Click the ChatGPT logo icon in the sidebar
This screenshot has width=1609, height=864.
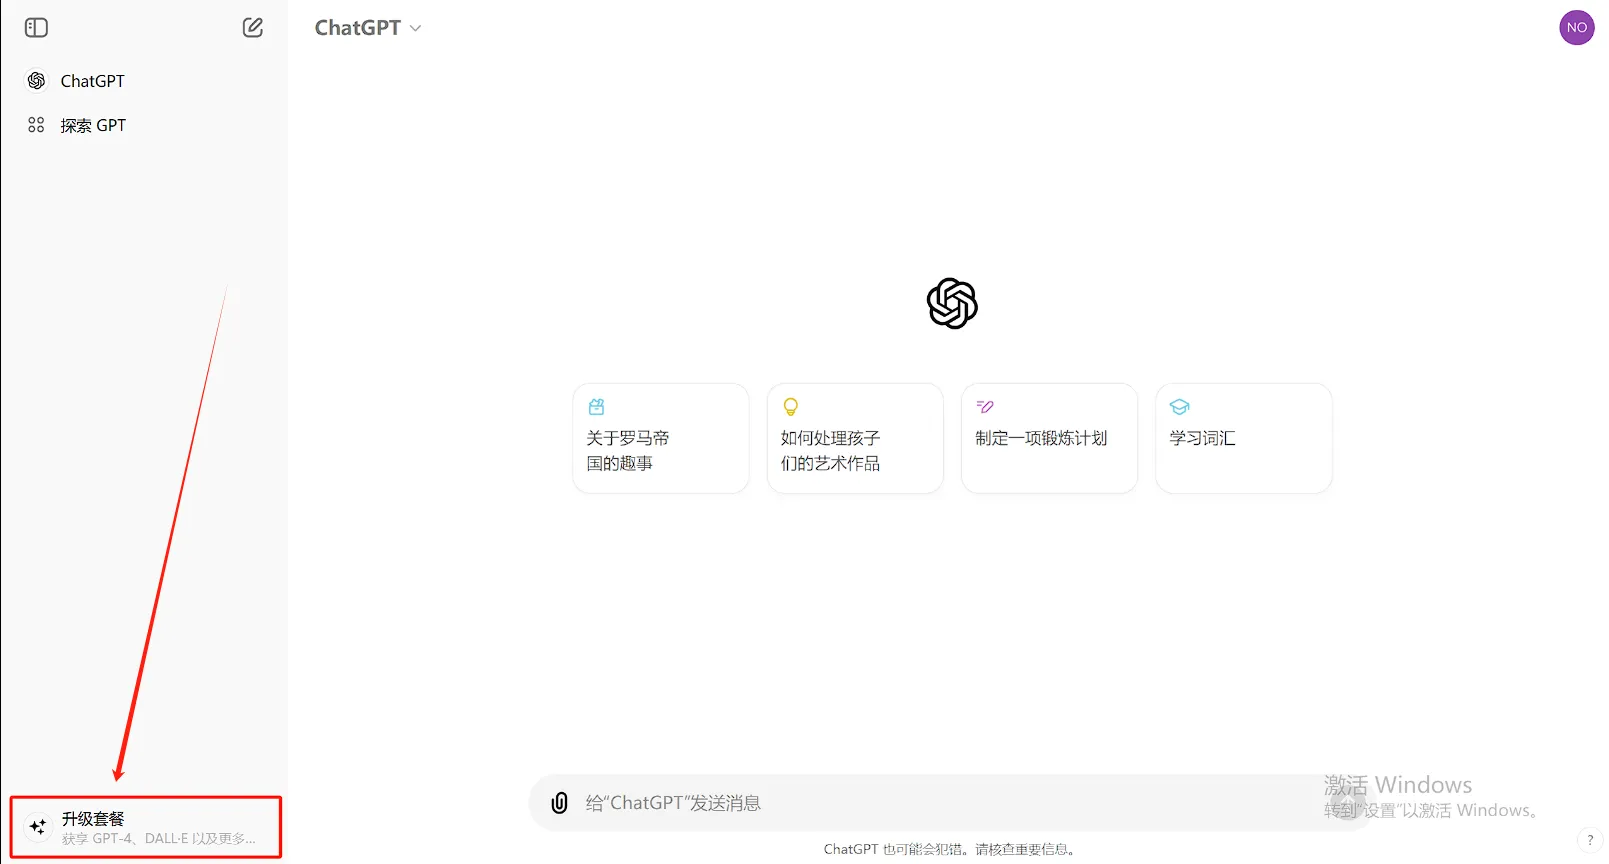(36, 81)
